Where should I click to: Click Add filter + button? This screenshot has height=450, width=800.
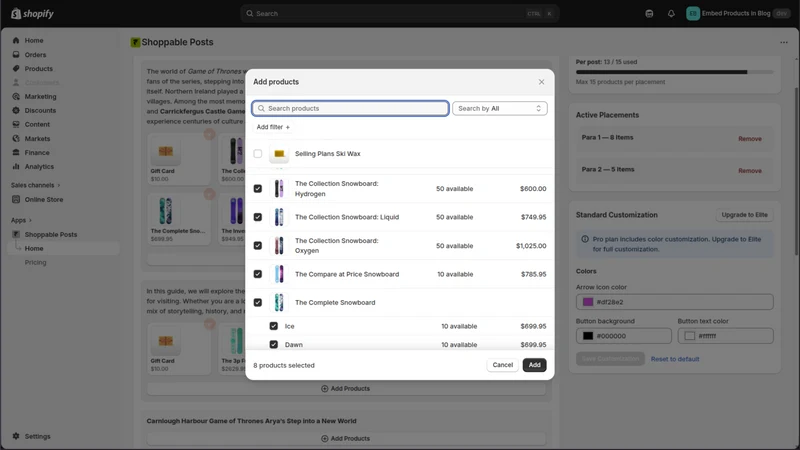(x=273, y=127)
